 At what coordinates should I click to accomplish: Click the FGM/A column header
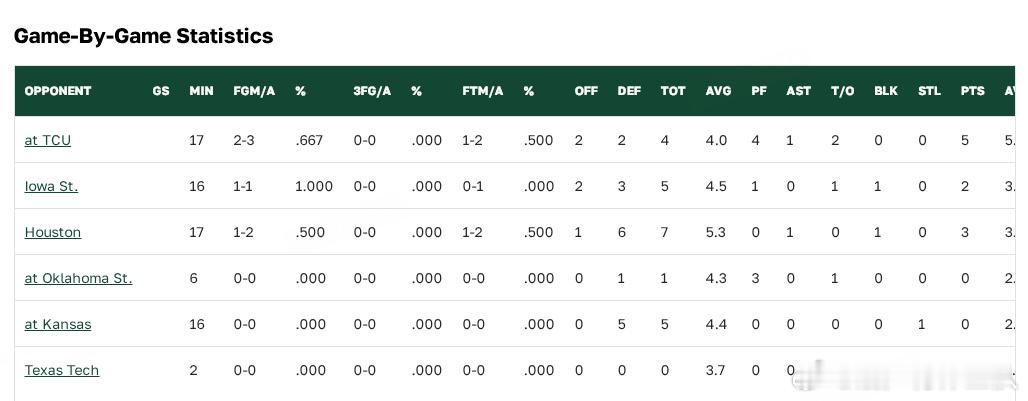tap(254, 91)
